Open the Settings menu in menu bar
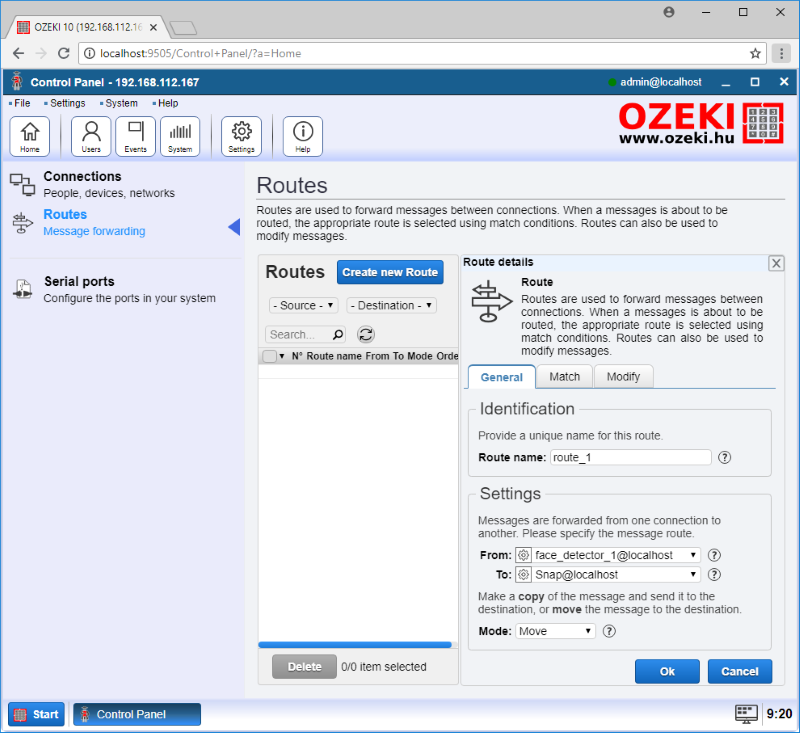Screen dimensions: 800x733 tap(65, 103)
